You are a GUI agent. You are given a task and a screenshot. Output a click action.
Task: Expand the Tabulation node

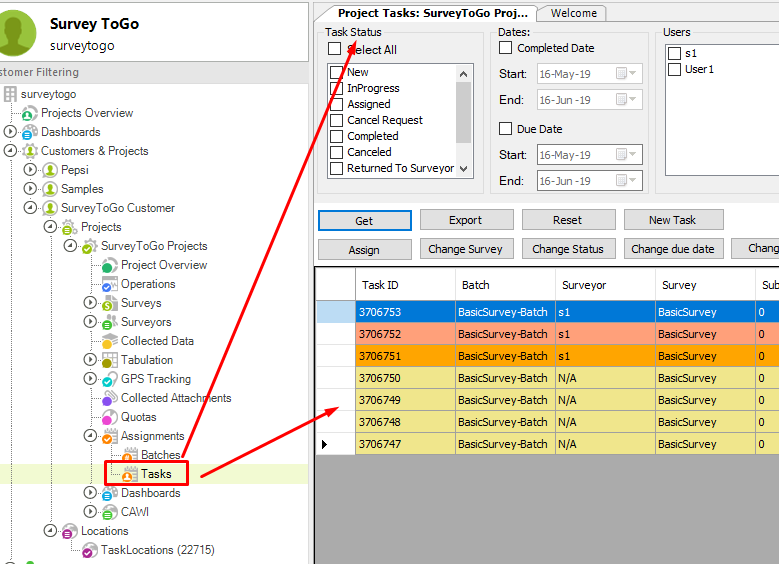[x=89, y=359]
